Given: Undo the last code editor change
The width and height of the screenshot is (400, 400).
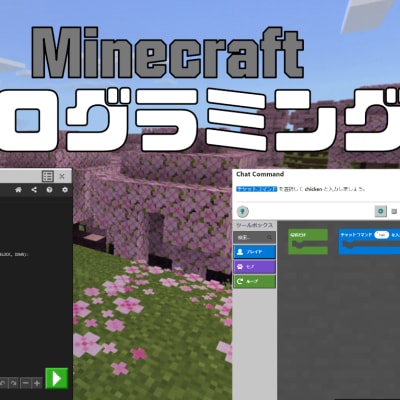Looking at the screenshot, I should [x=3, y=383].
